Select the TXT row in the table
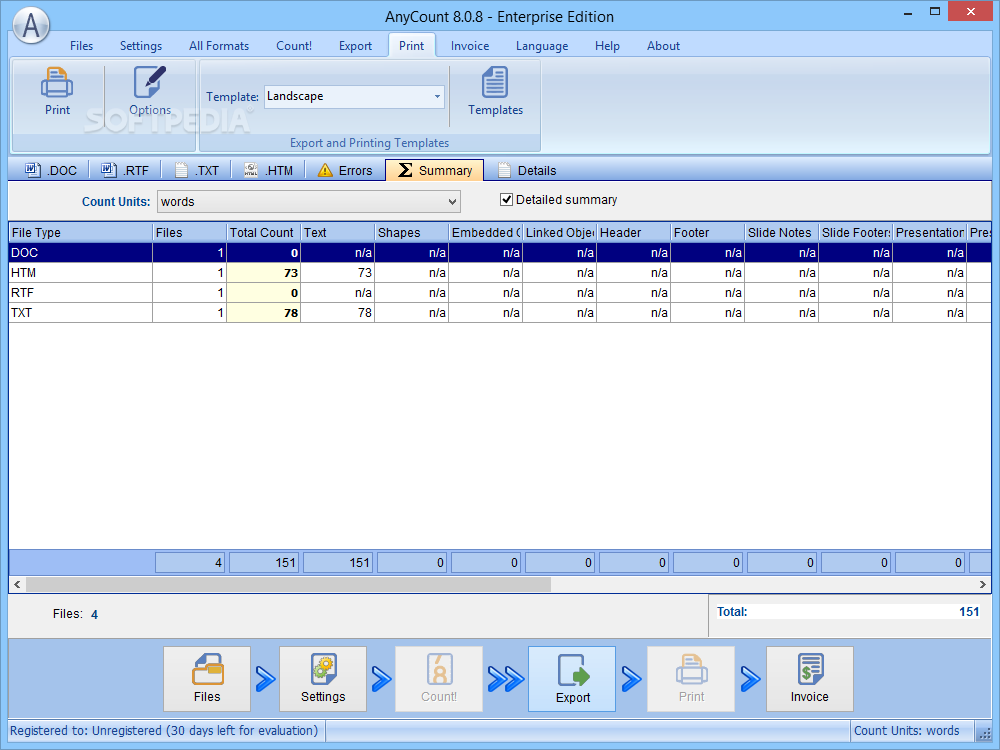Viewport: 1000px width, 750px height. click(x=500, y=312)
